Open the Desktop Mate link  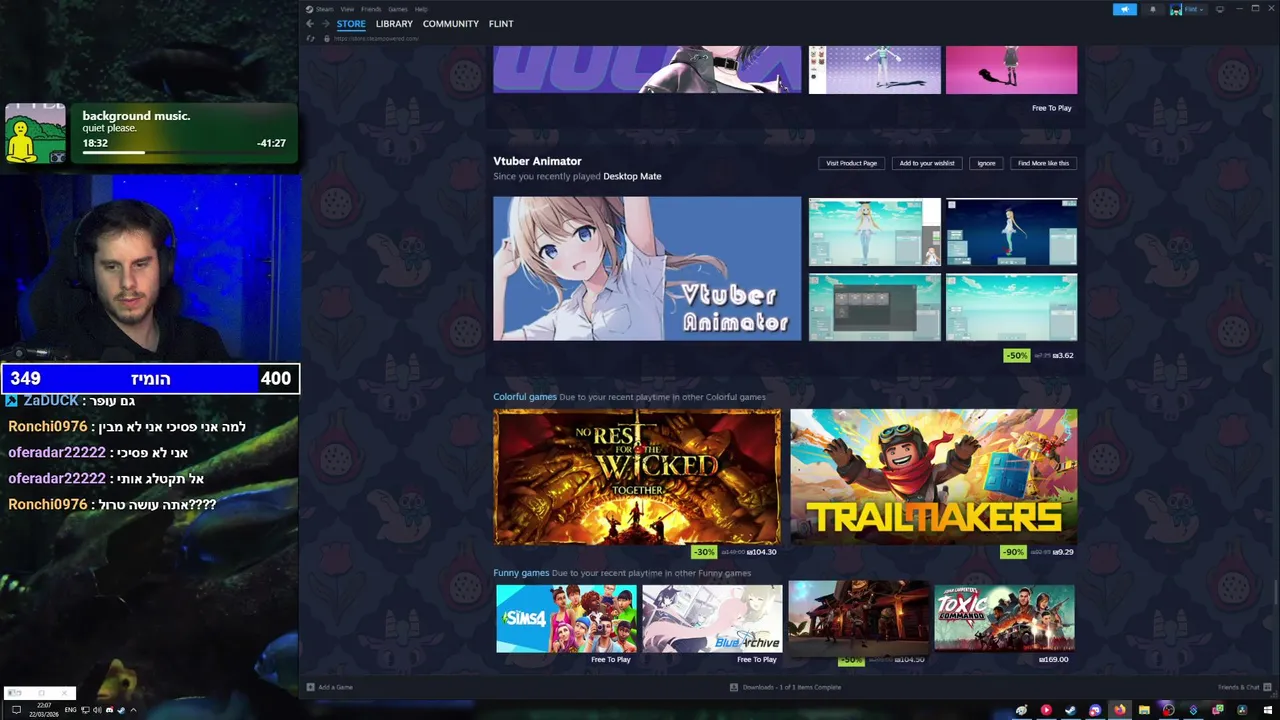632,176
